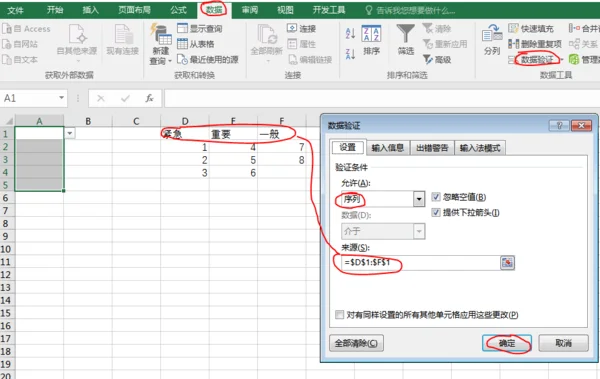
Task: Click 显示查询 in the ribbon
Action: coord(200,28)
